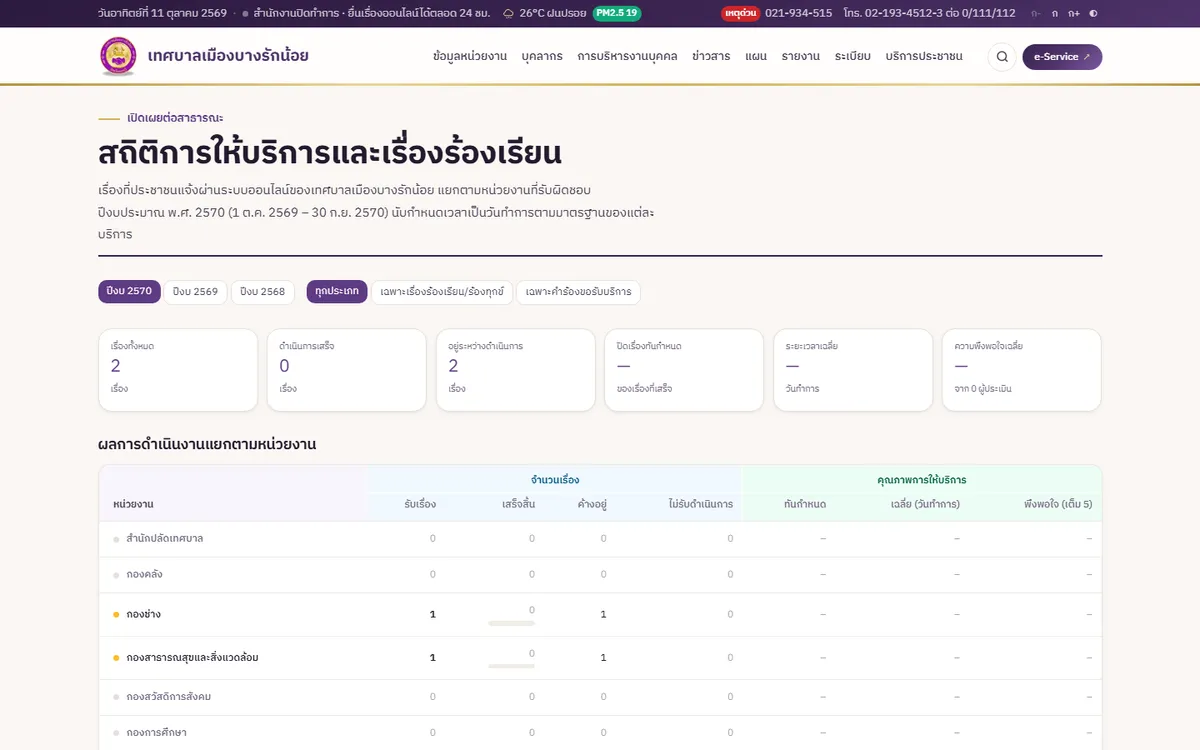
Task: Open the ข่าวสาร menu
Action: tap(711, 56)
